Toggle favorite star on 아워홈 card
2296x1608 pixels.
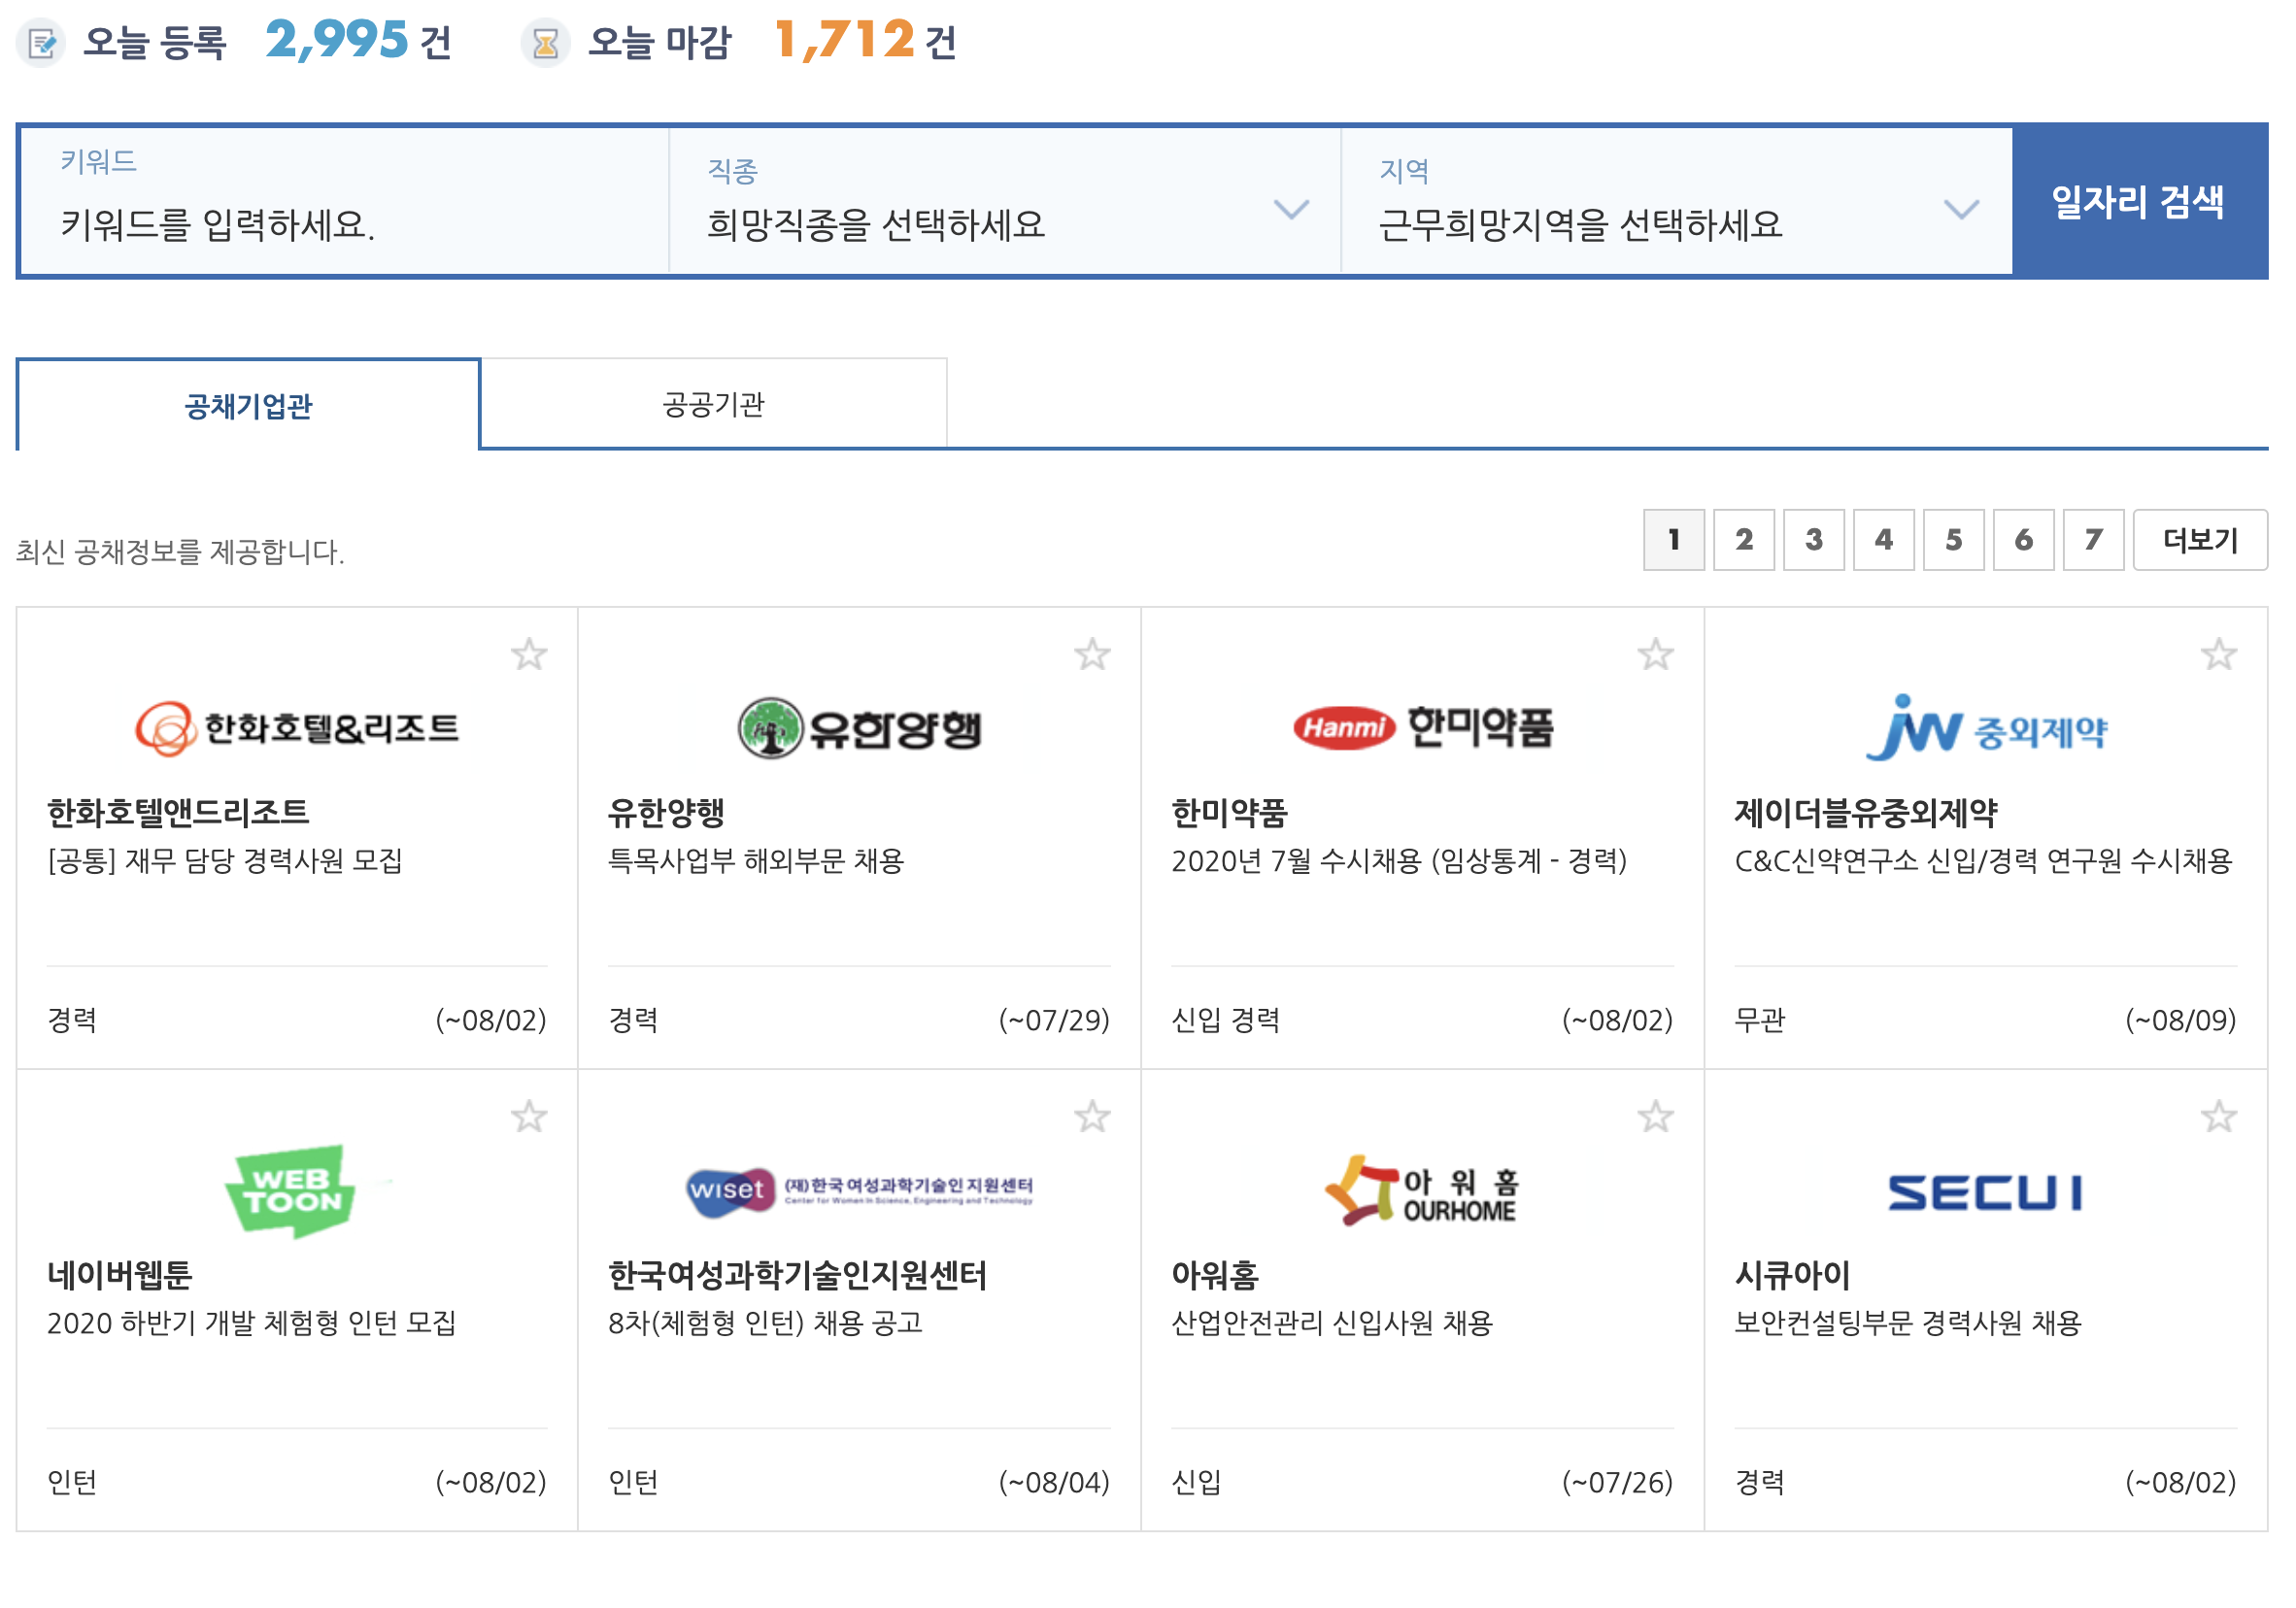click(x=1655, y=1117)
